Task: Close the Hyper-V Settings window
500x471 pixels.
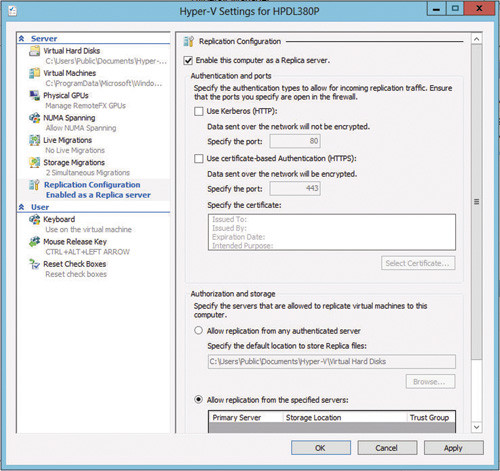Action: [x=479, y=9]
